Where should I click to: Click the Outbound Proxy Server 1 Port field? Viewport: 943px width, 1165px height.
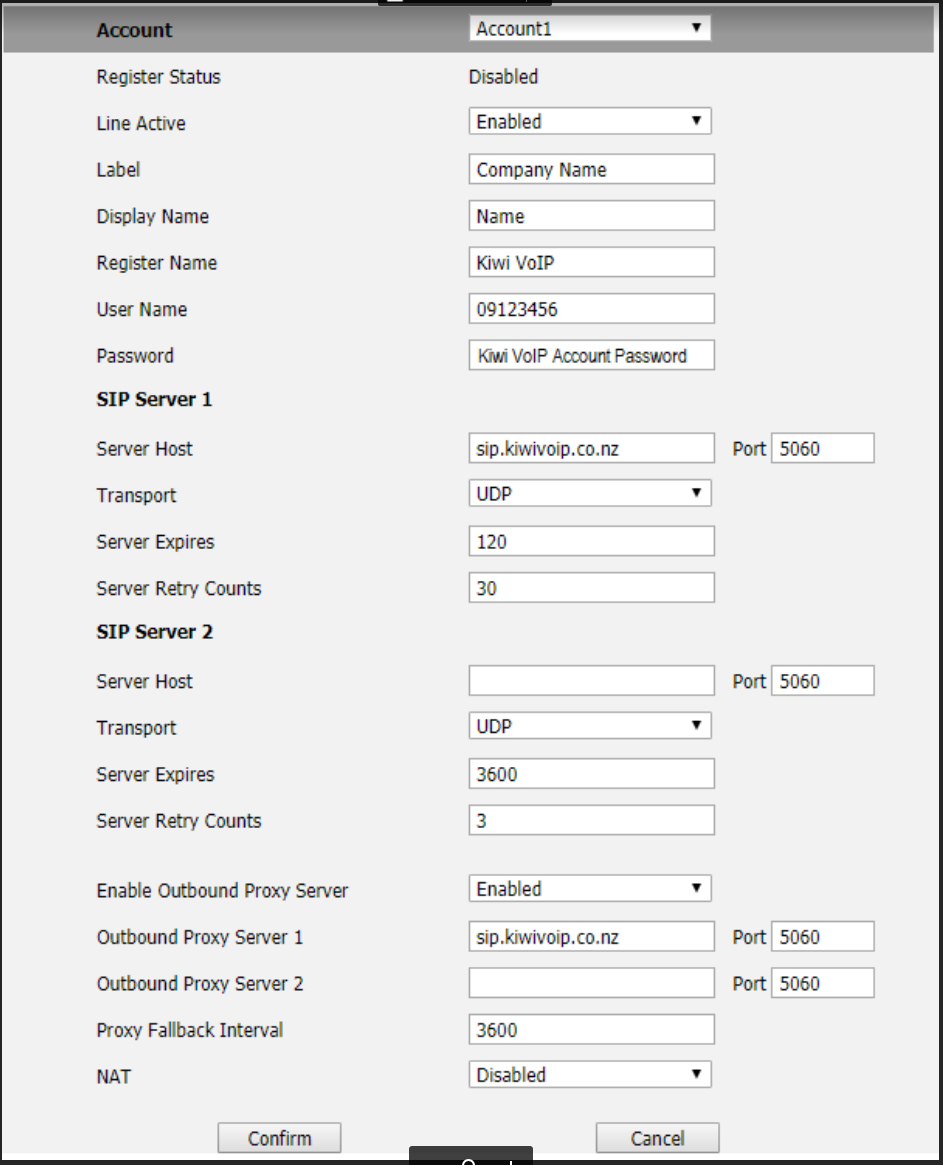coord(823,936)
